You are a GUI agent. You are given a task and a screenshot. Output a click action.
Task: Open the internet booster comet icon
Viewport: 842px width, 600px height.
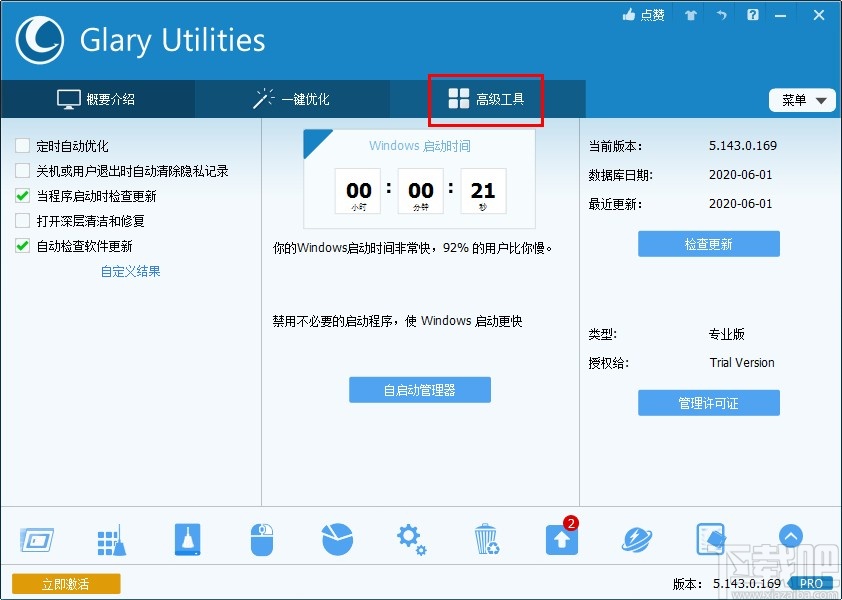(x=637, y=537)
